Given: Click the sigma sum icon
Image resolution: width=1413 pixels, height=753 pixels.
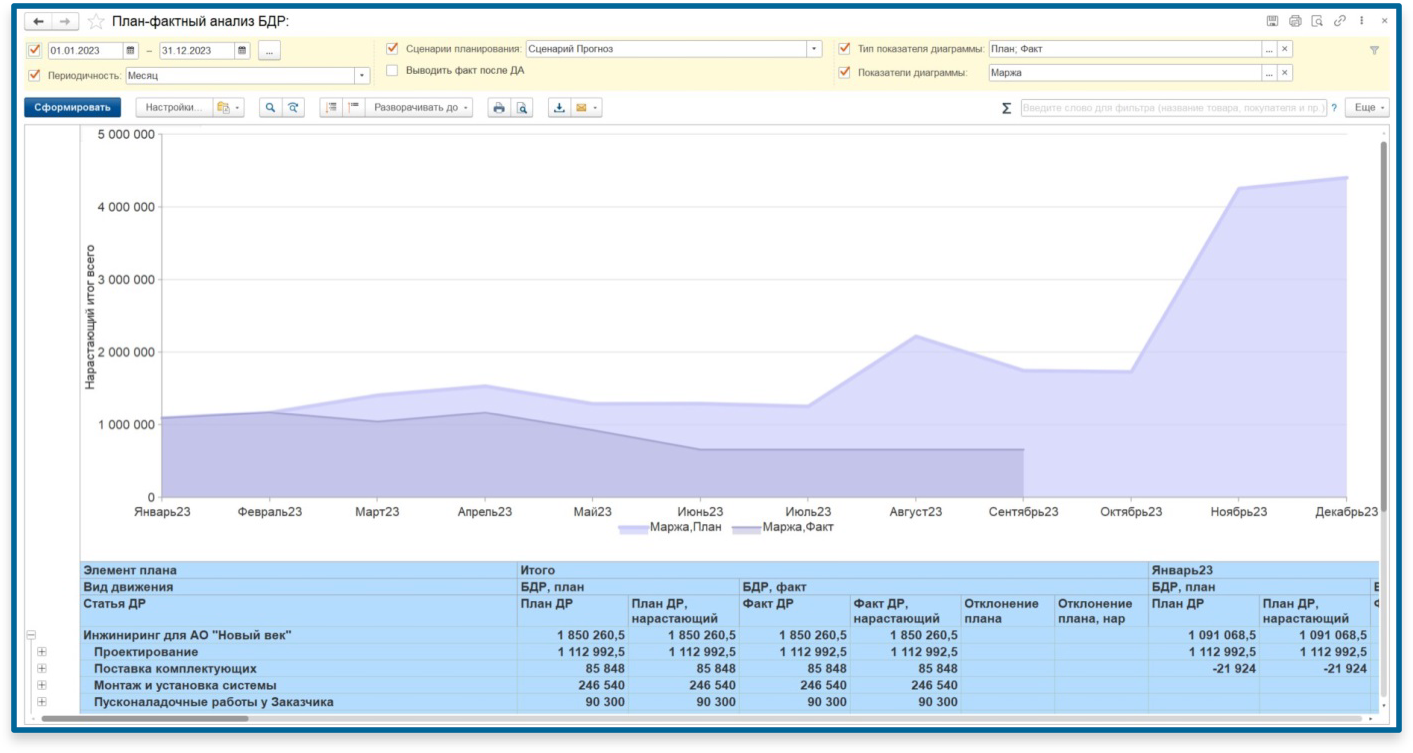Looking at the screenshot, I should [1006, 108].
